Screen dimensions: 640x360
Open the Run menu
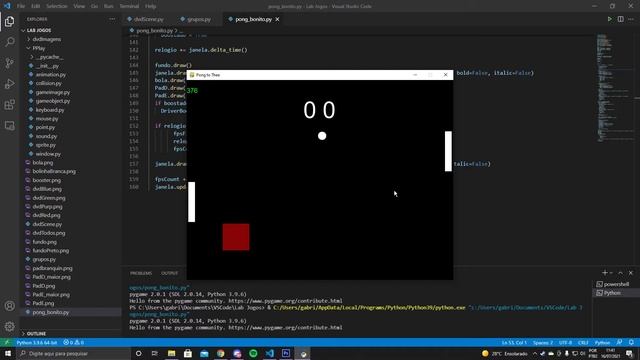109,6
